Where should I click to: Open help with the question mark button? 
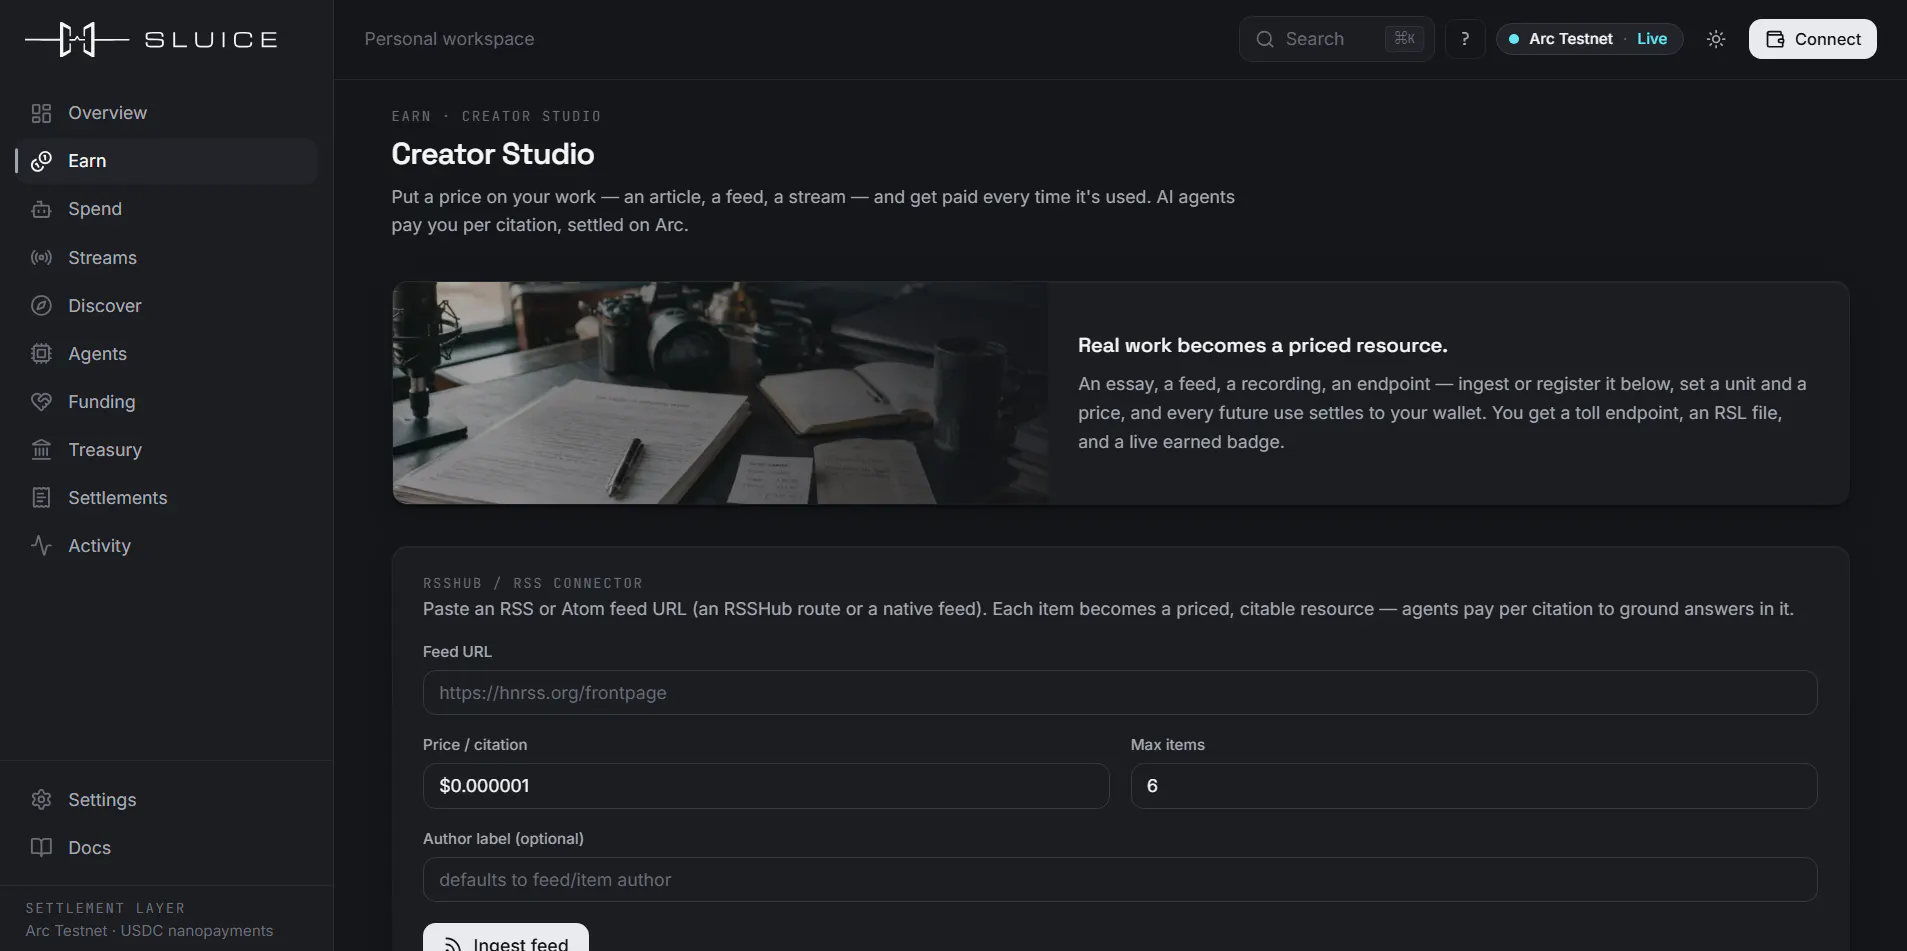point(1465,39)
